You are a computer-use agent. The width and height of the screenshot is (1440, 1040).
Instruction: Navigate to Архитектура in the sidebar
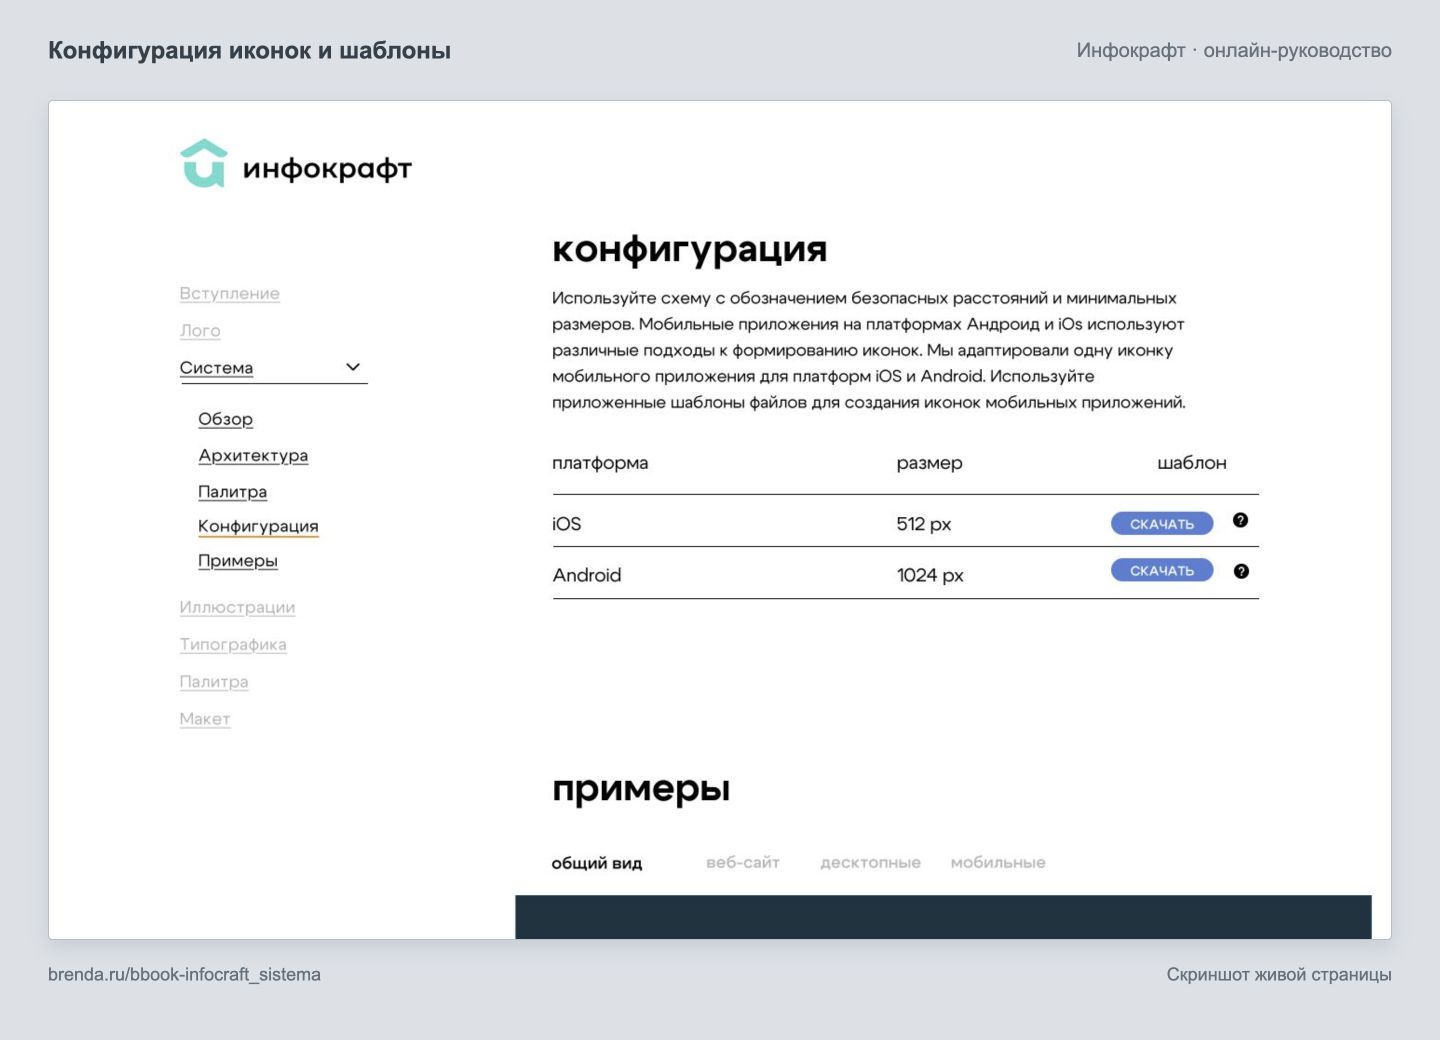[253, 456]
